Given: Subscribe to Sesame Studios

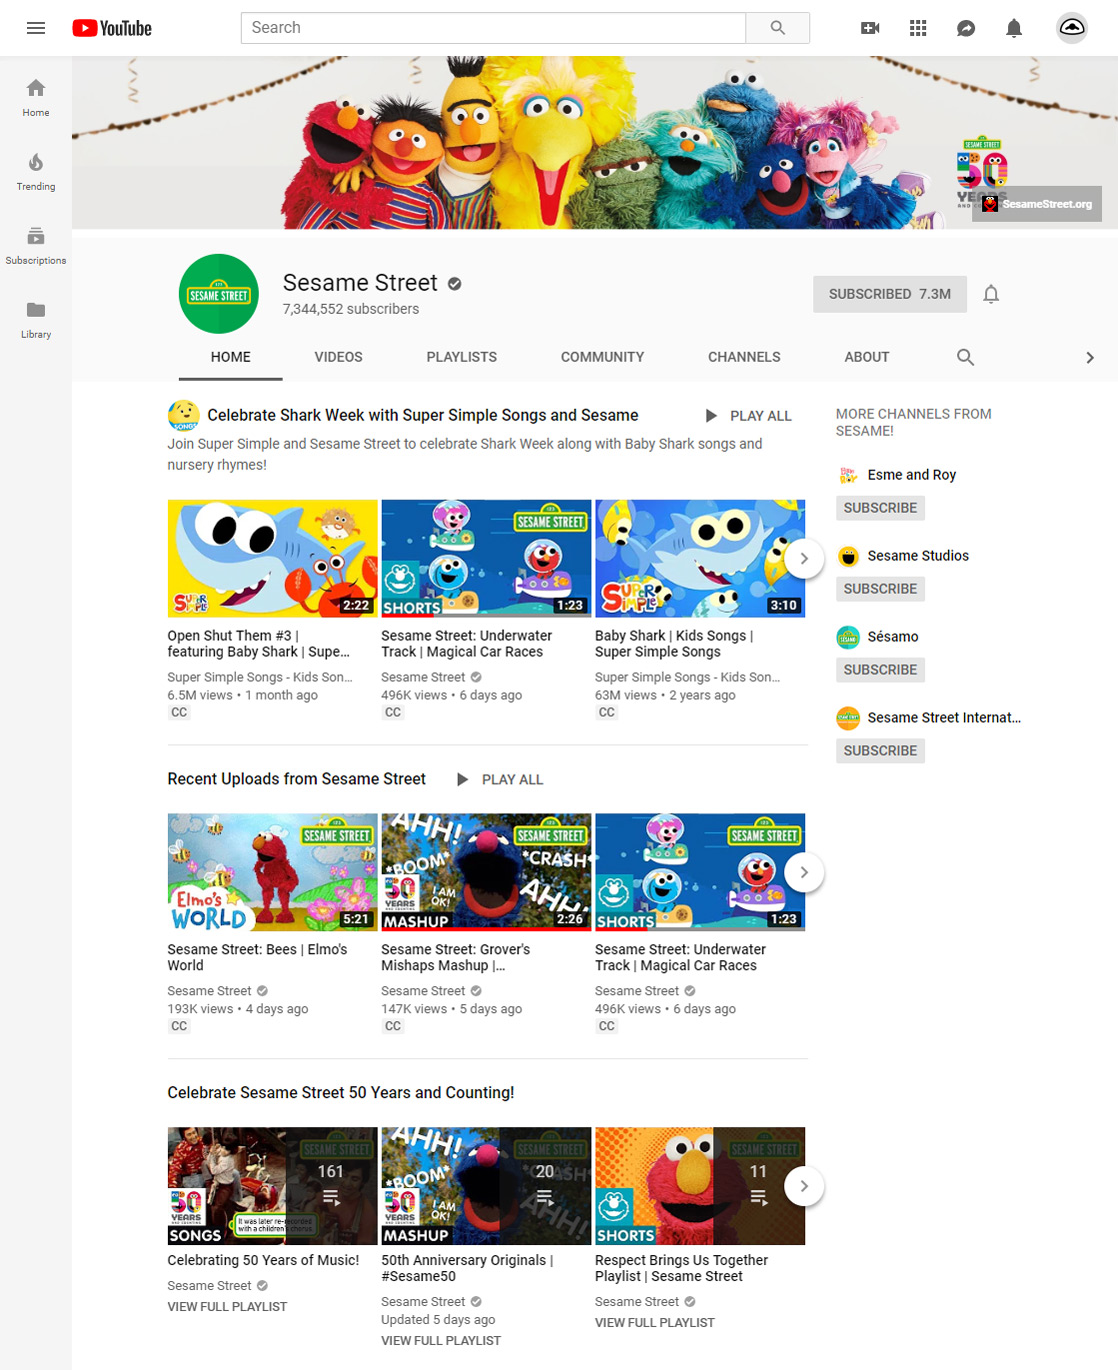Looking at the screenshot, I should (880, 589).
